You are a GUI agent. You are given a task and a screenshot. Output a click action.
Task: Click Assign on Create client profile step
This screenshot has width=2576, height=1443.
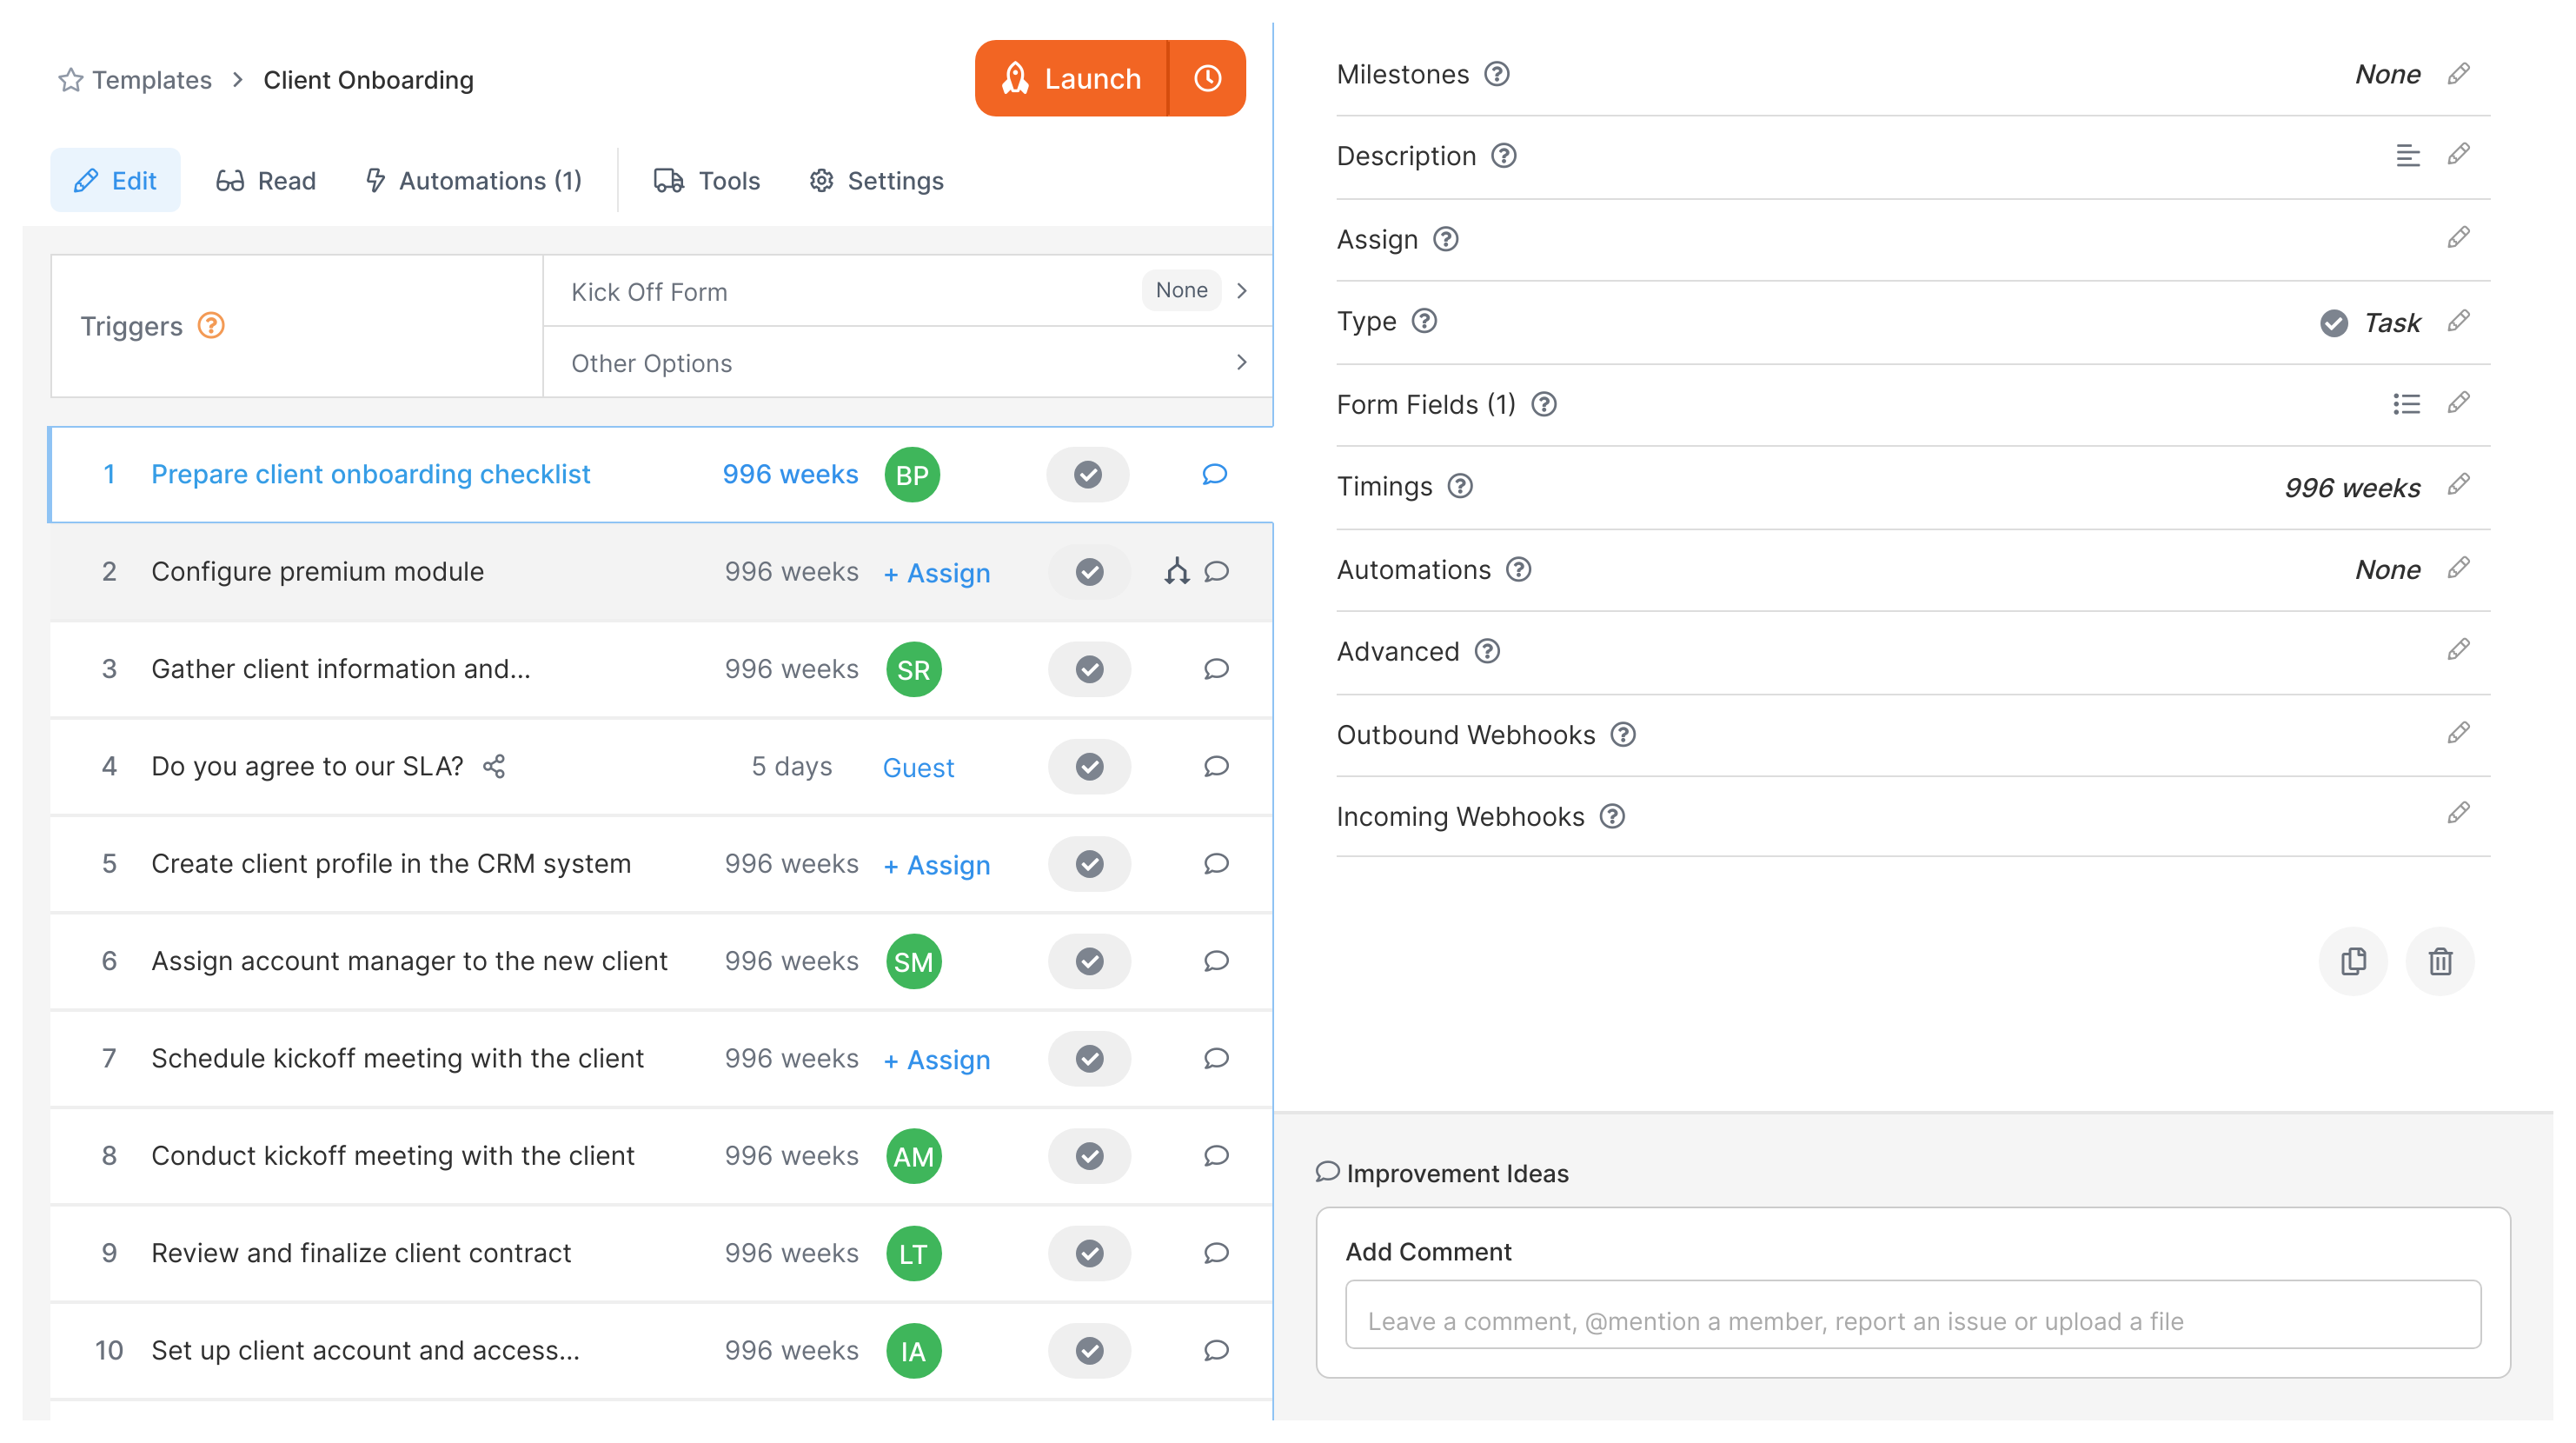click(936, 865)
